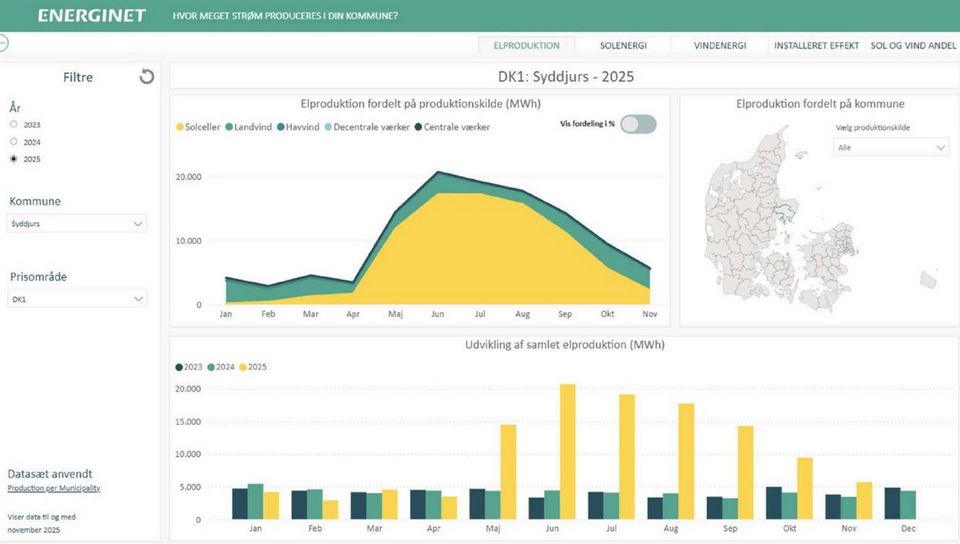Image resolution: width=960 pixels, height=544 pixels.
Task: Click the collapse circle icon at left edge
Action: point(3,43)
